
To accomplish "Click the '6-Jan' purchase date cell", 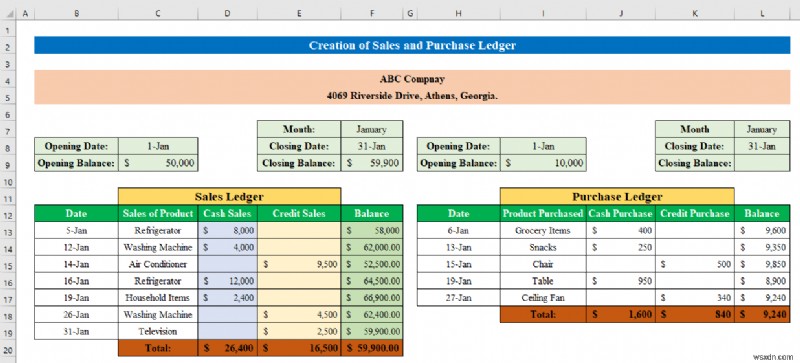I will tap(458, 230).
